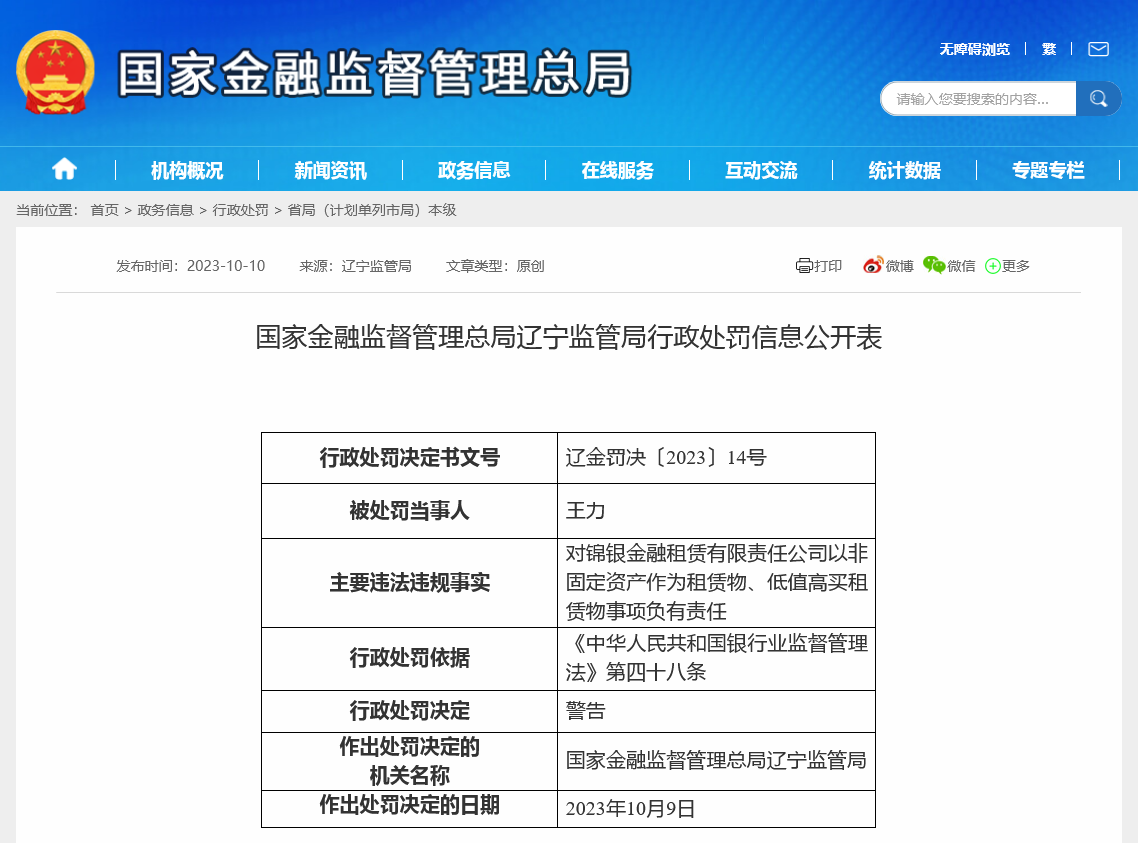1138x843 pixels.
Task: Click the 国家金融监督管理总局 site title
Action: pyautogui.click(x=374, y=73)
